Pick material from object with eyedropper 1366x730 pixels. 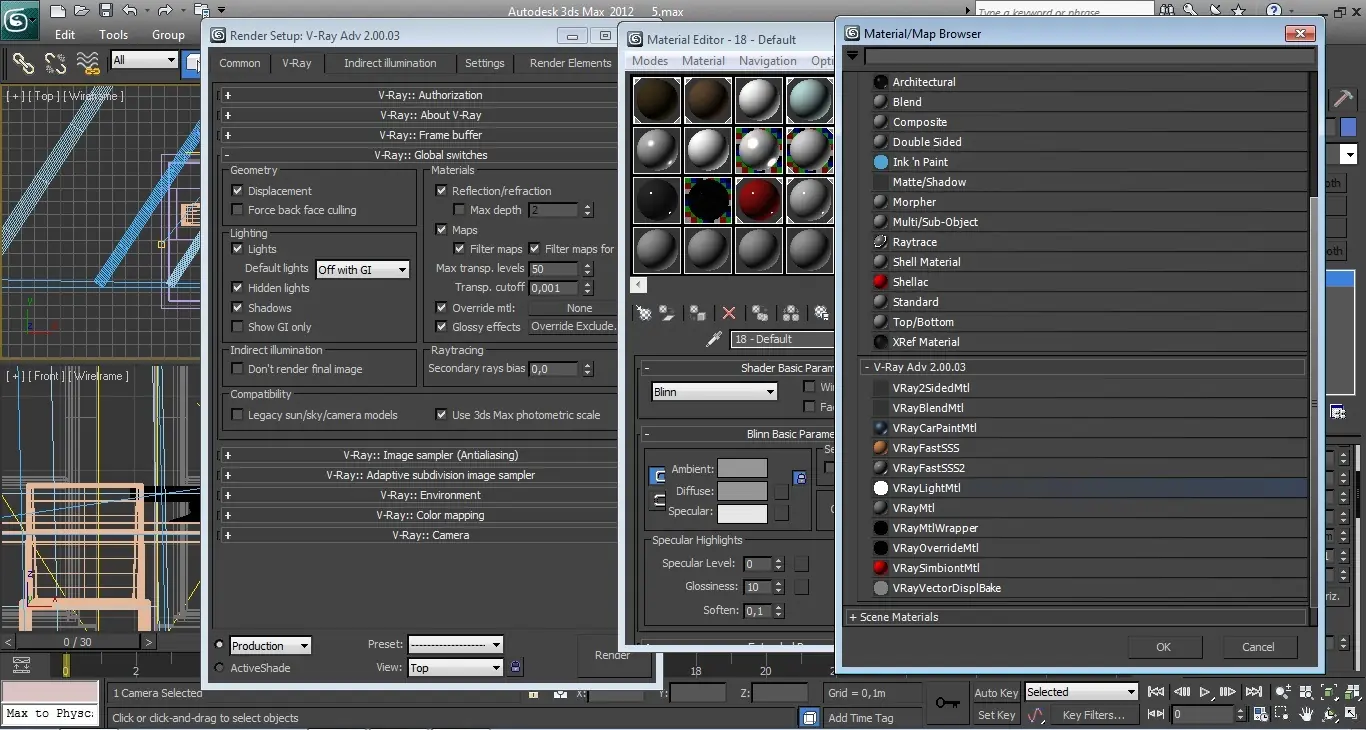(714, 339)
